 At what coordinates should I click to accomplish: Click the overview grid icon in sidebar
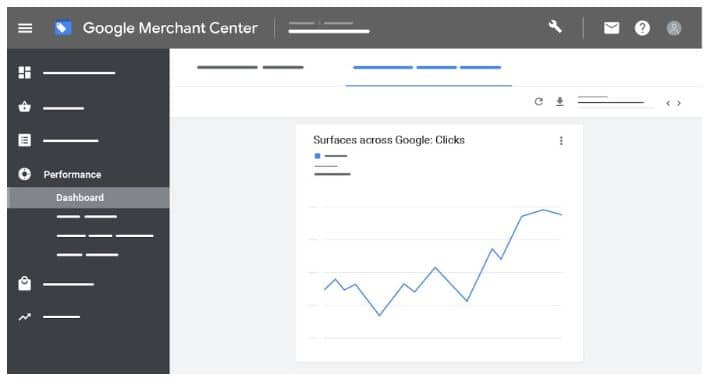(x=24, y=73)
